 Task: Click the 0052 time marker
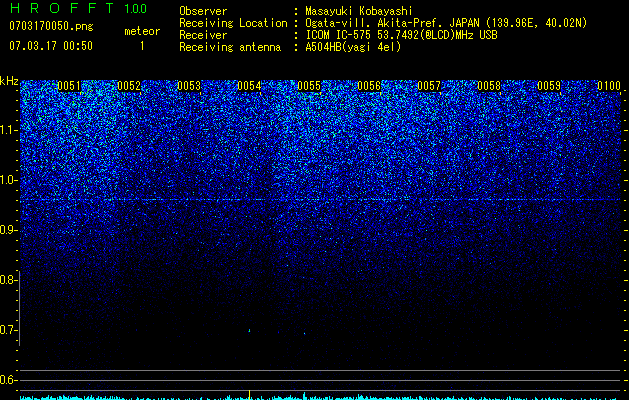[129, 86]
